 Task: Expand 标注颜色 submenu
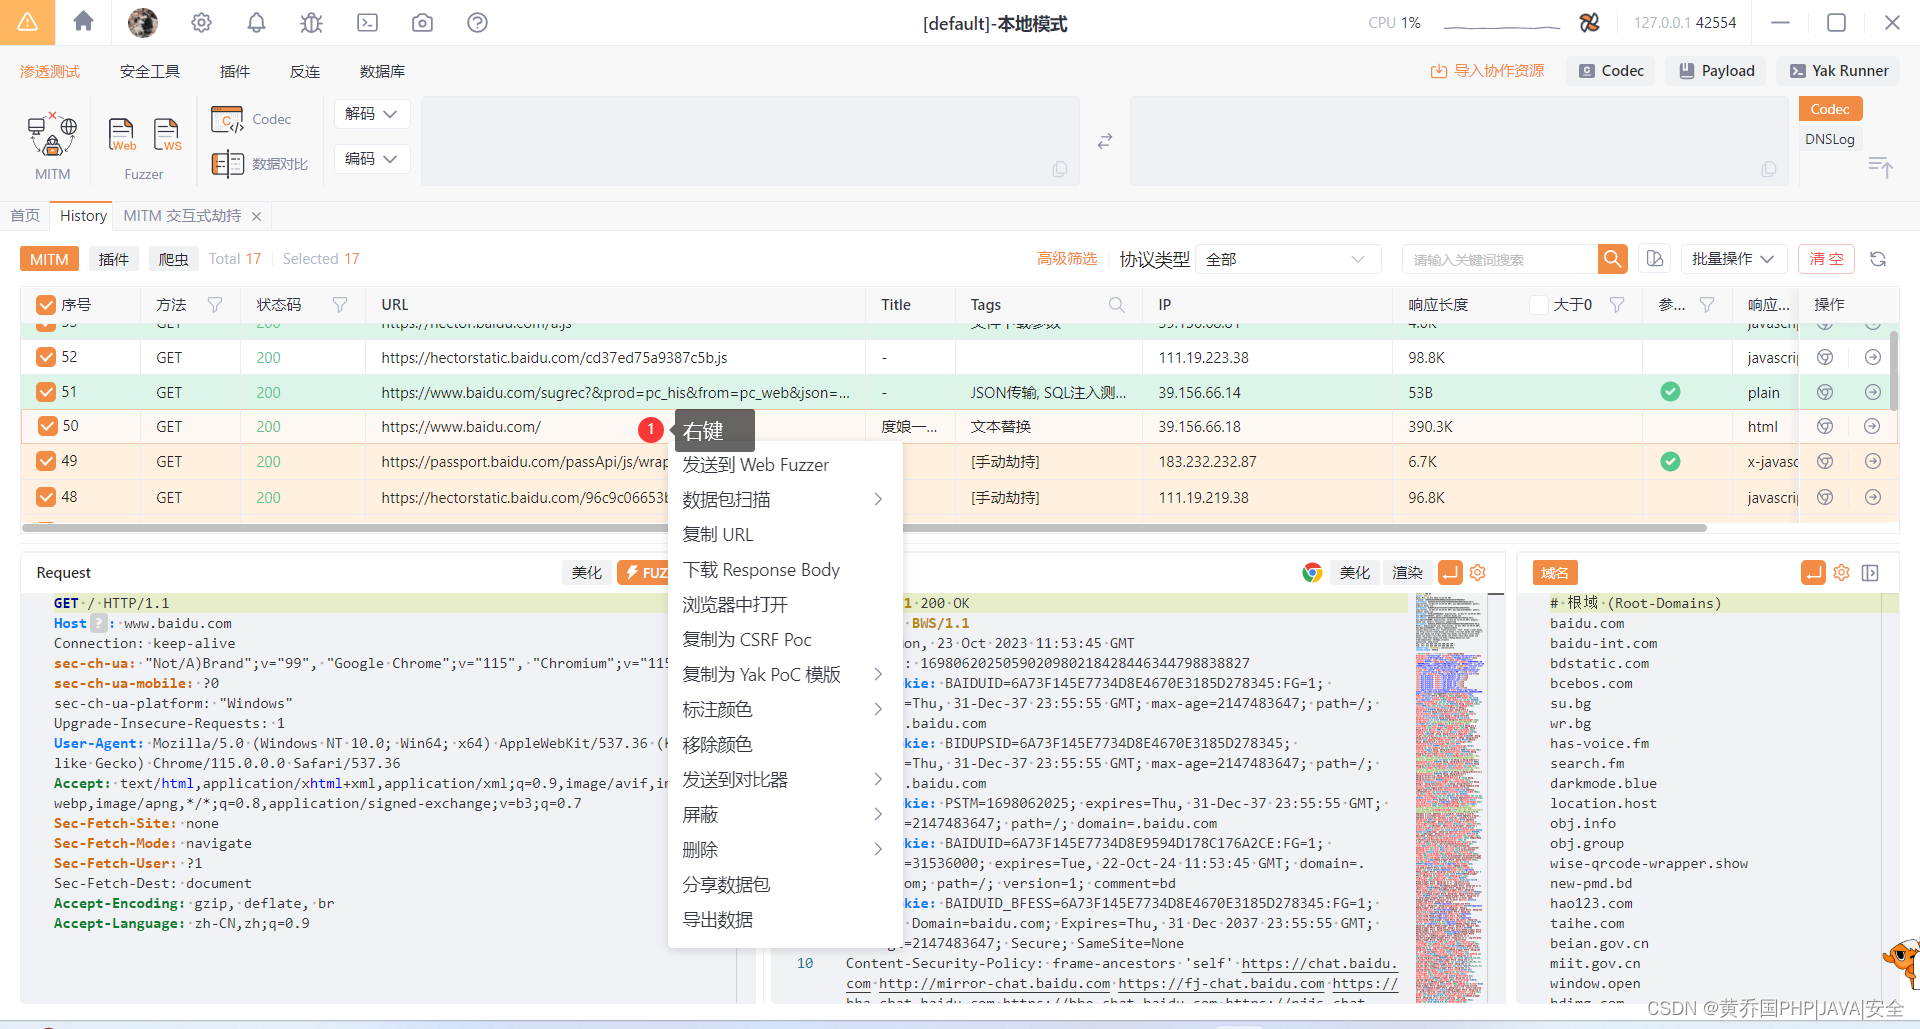785,709
